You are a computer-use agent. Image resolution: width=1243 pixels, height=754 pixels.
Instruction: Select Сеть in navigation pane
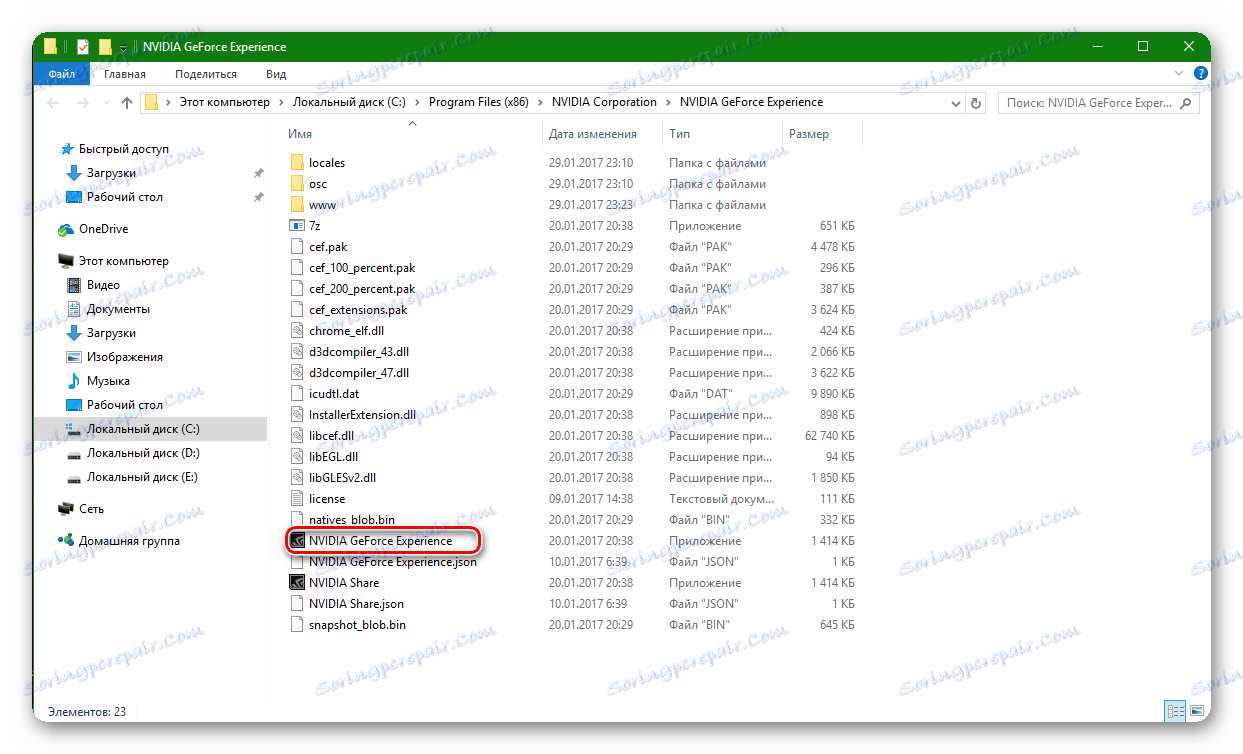[91, 509]
